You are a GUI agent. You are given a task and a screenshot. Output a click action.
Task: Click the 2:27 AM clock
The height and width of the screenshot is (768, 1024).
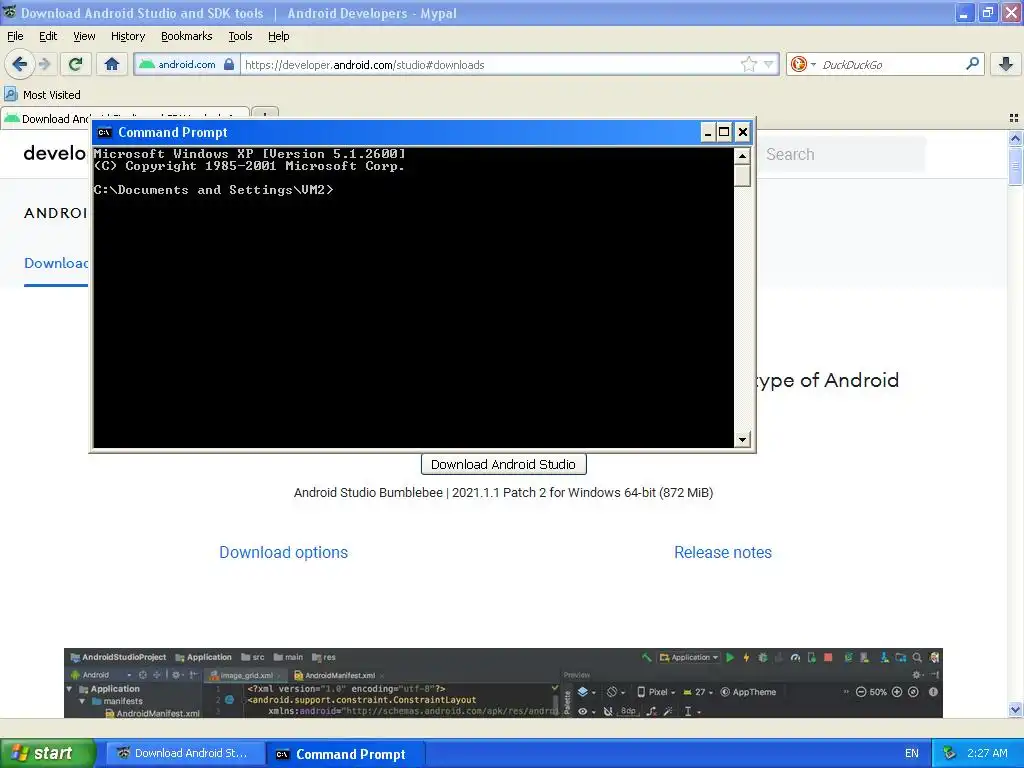pyautogui.click(x=987, y=753)
